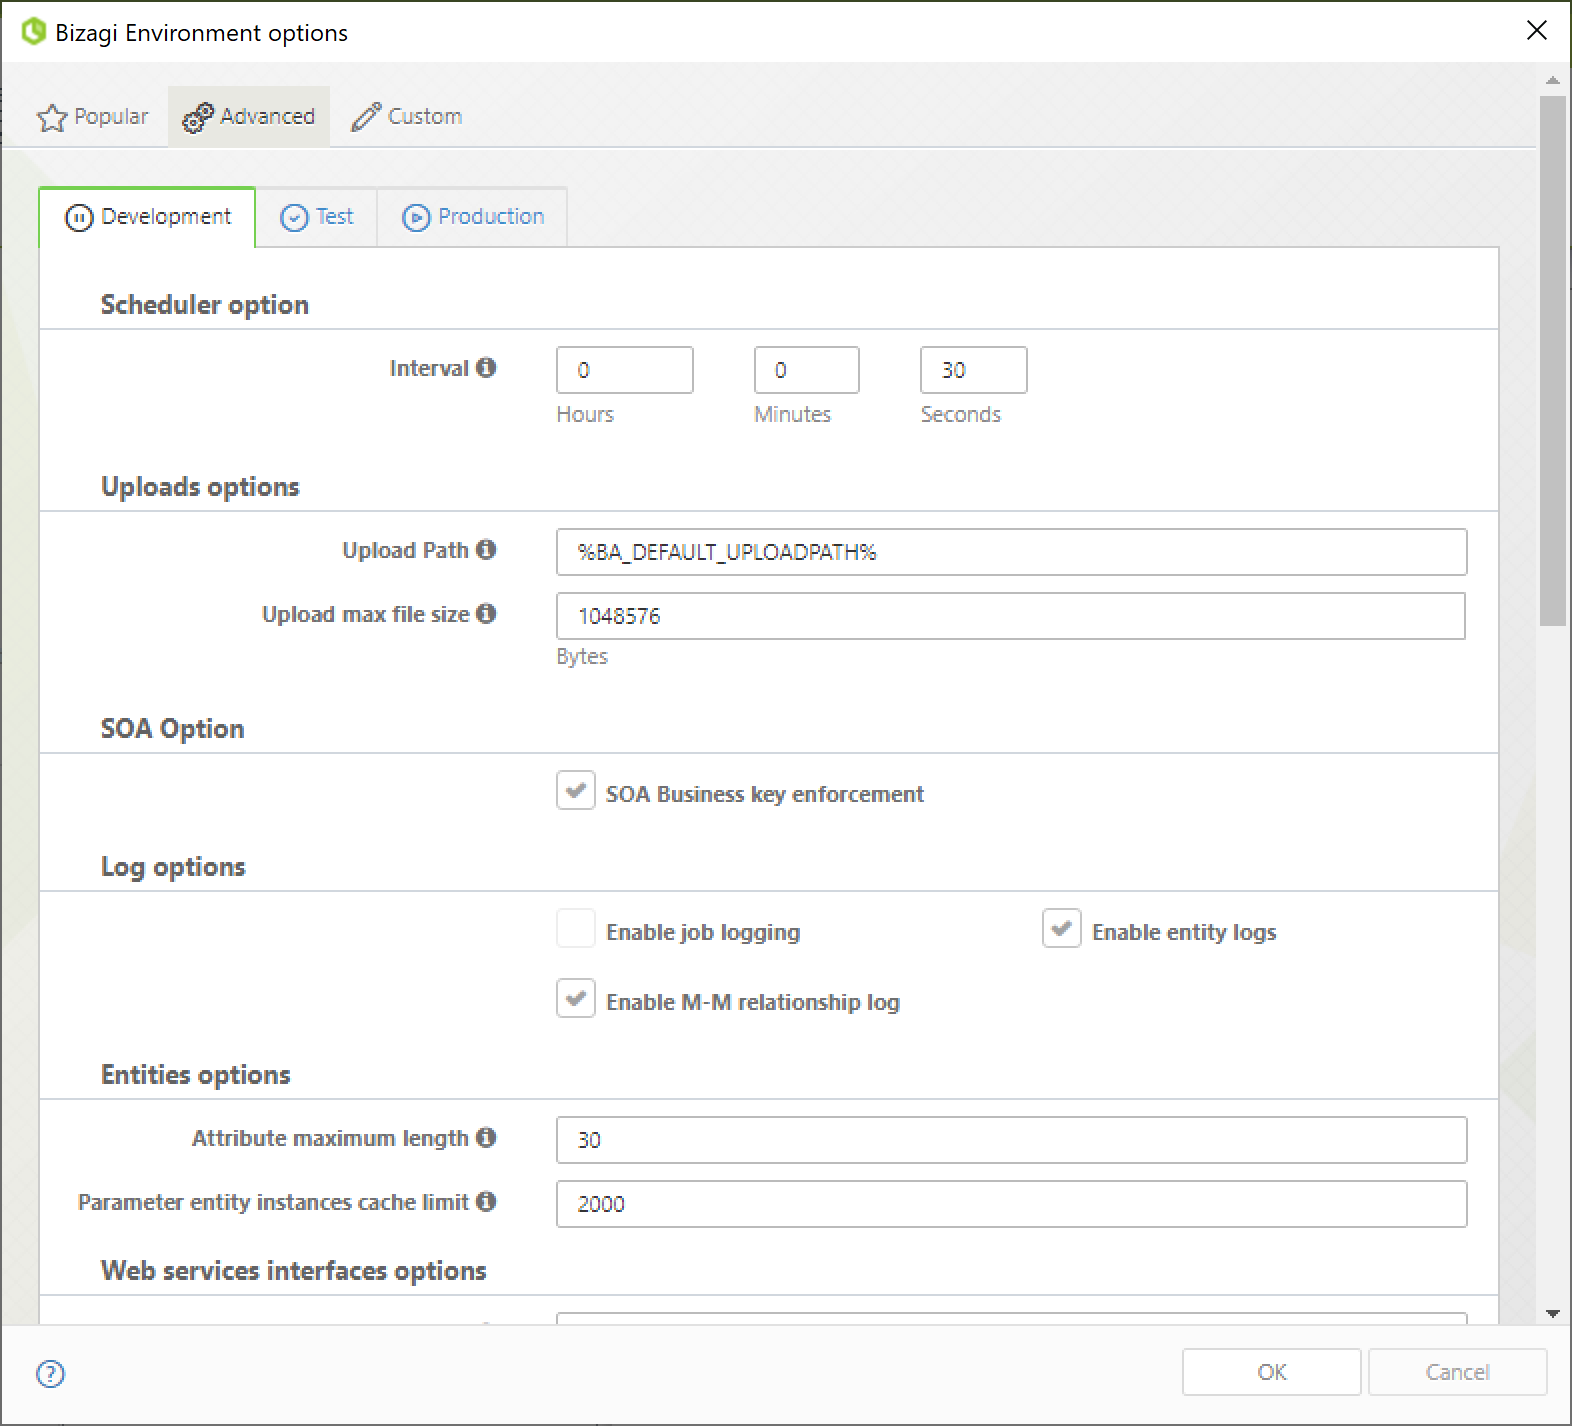The height and width of the screenshot is (1426, 1572).
Task: Click the Bytes unit label
Action: (x=582, y=656)
